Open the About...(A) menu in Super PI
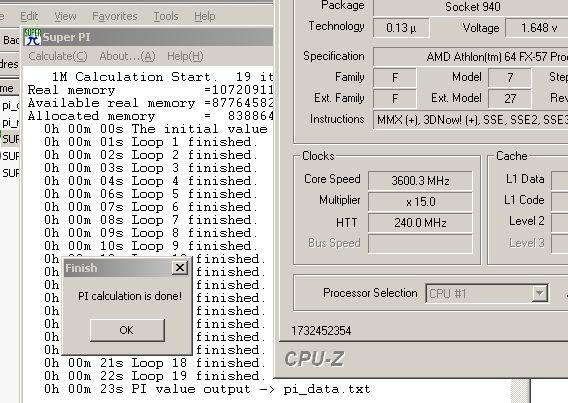Screen dimensions: 568x403 point(128,56)
